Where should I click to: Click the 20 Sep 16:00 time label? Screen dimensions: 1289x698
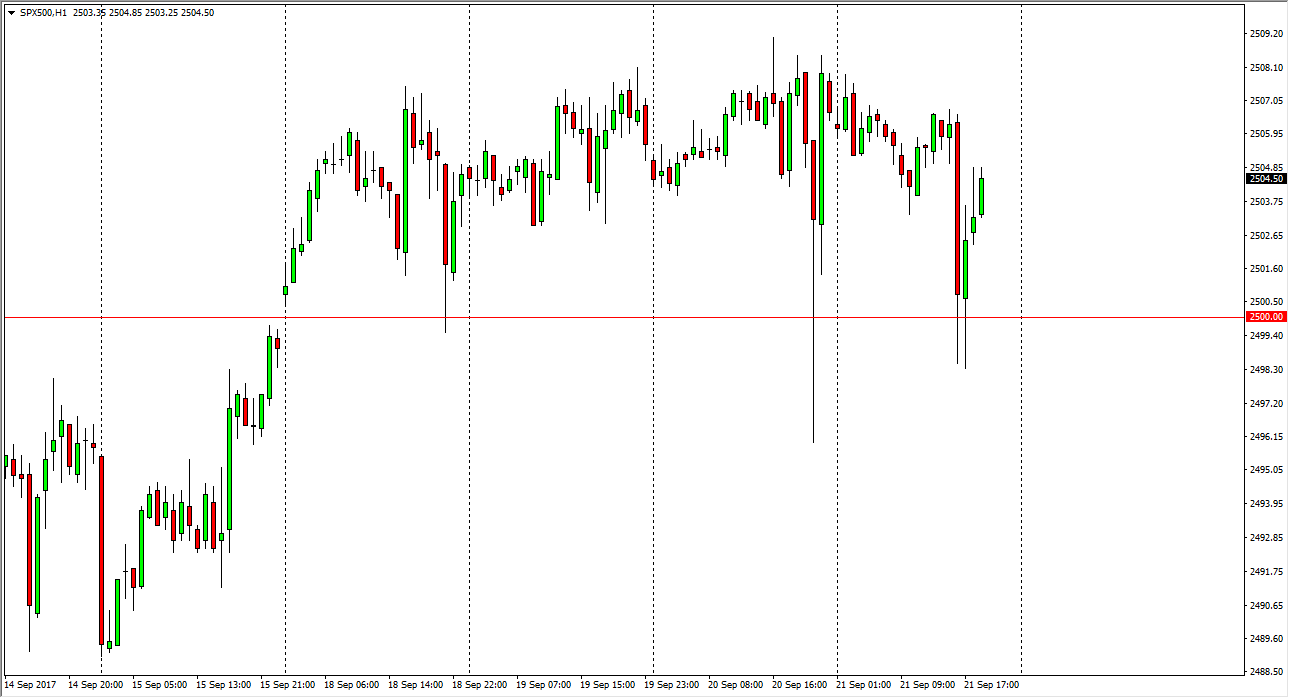tap(799, 685)
